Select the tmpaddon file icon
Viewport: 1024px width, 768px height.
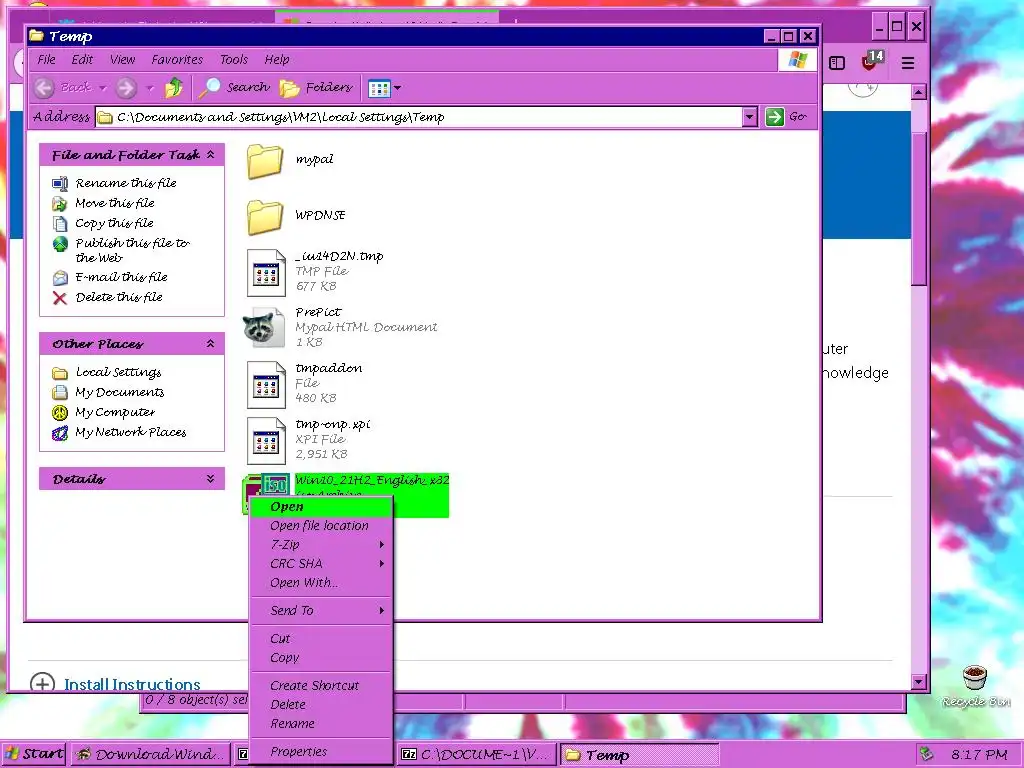tap(266, 385)
